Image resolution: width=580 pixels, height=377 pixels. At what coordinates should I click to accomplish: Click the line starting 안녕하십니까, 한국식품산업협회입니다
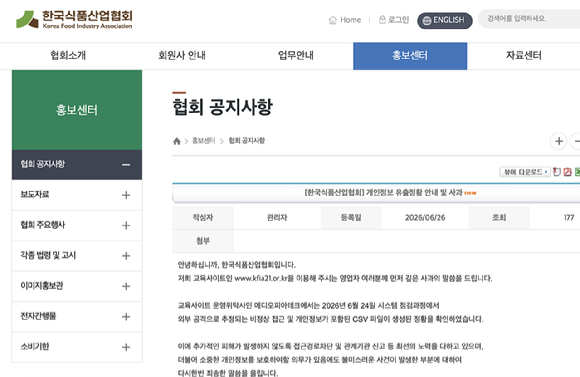[x=237, y=265]
